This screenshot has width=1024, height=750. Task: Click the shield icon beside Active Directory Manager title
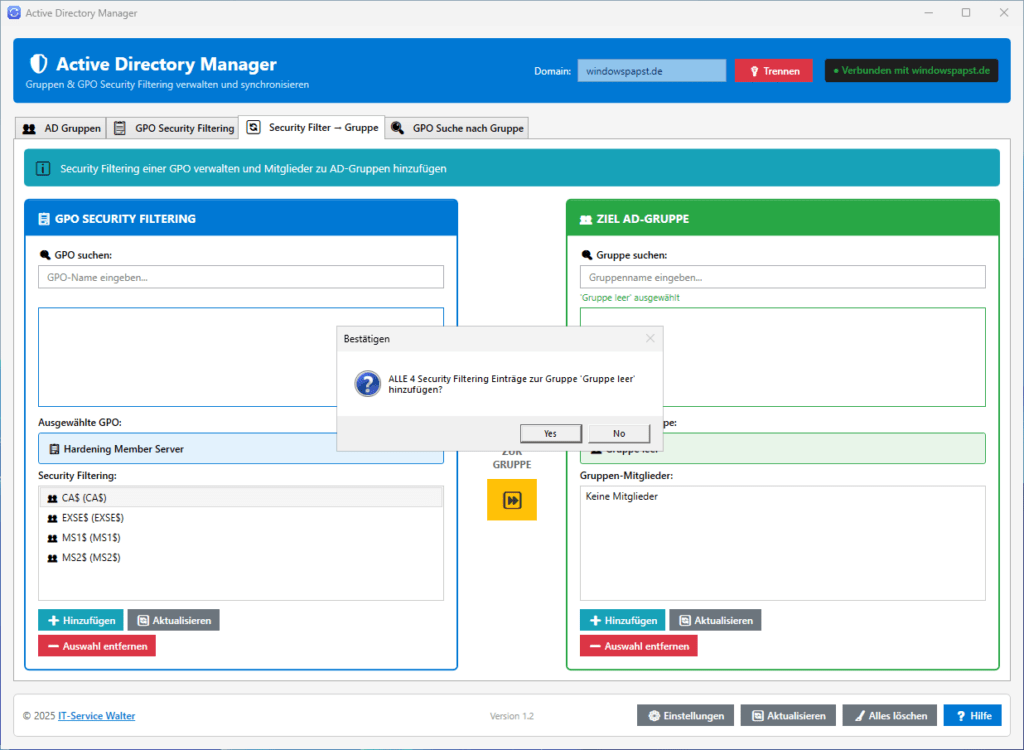tap(38, 63)
